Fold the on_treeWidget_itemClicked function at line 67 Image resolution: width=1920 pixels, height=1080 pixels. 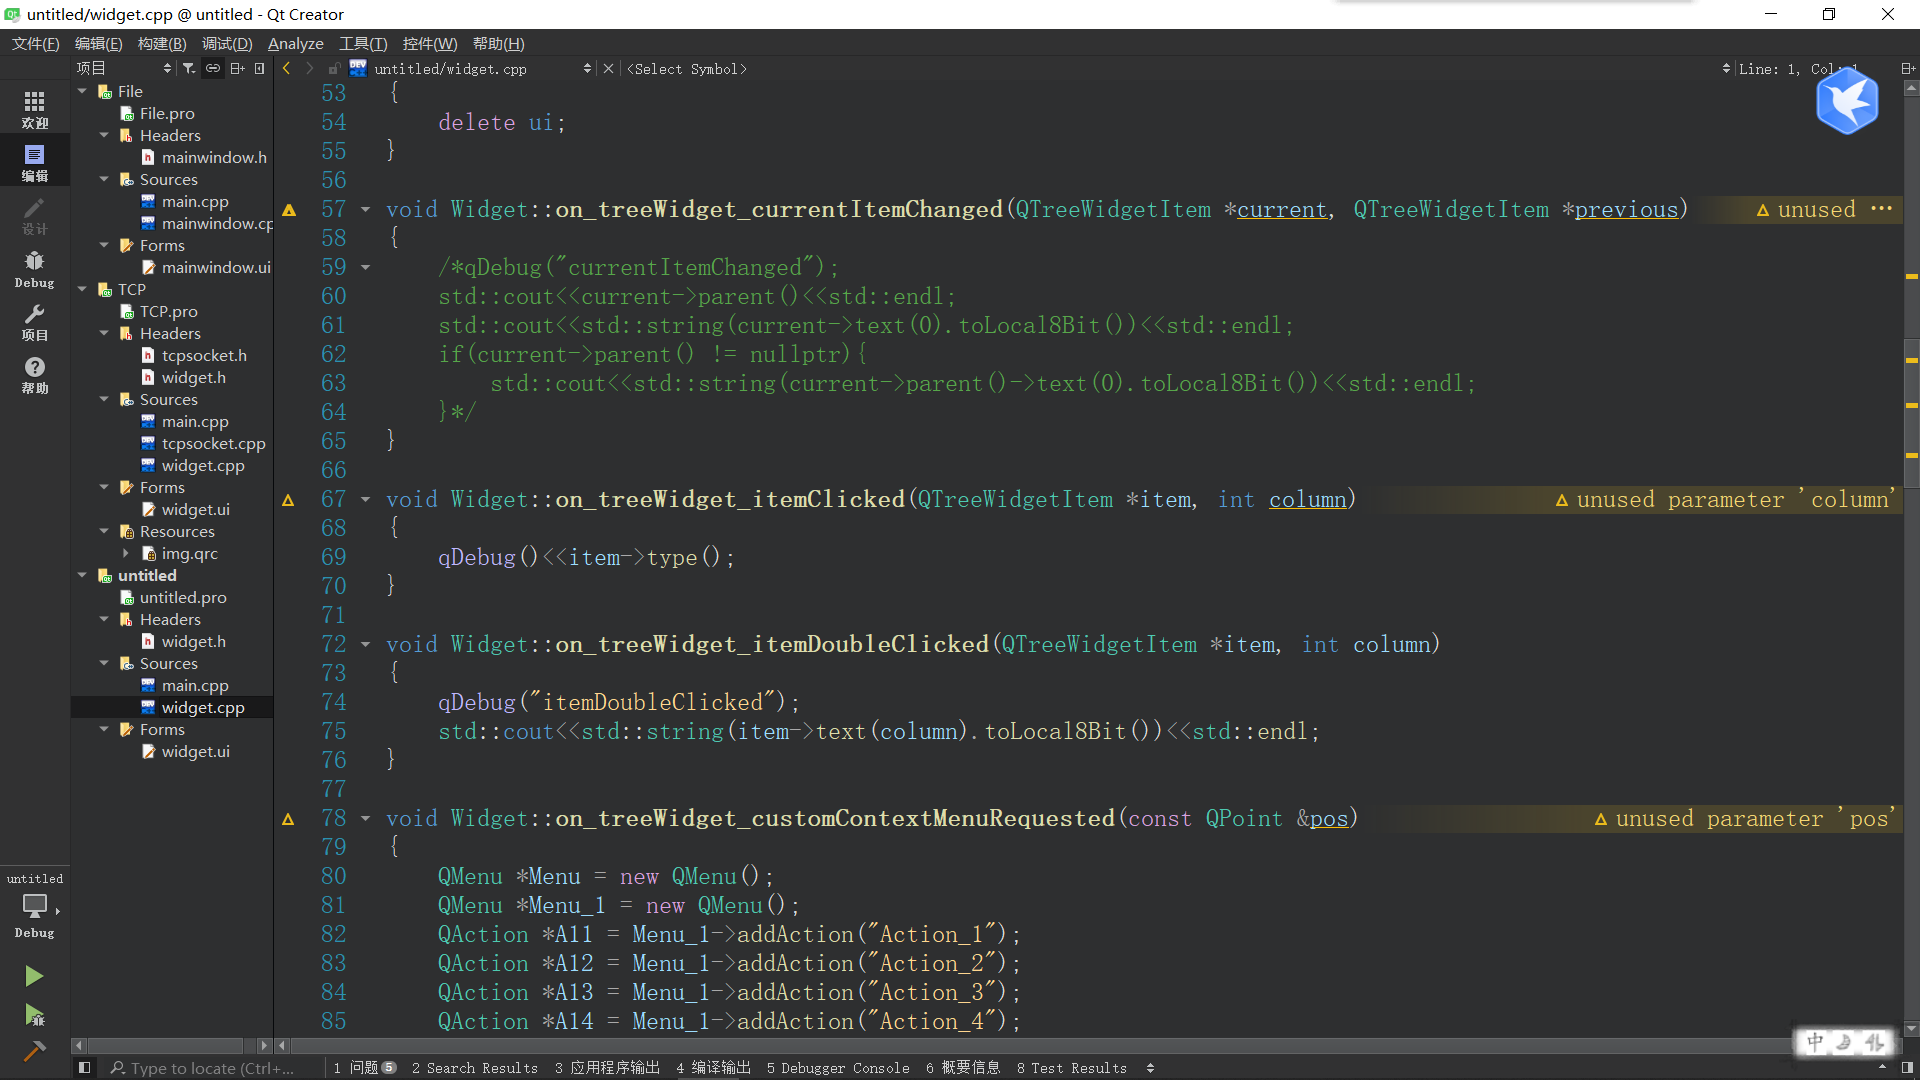[364, 499]
